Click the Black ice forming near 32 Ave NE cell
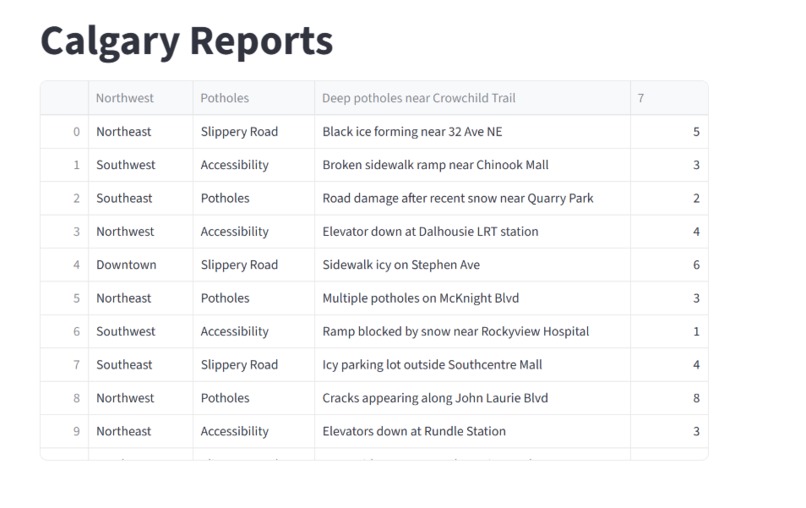806x508 pixels. [x=472, y=132]
